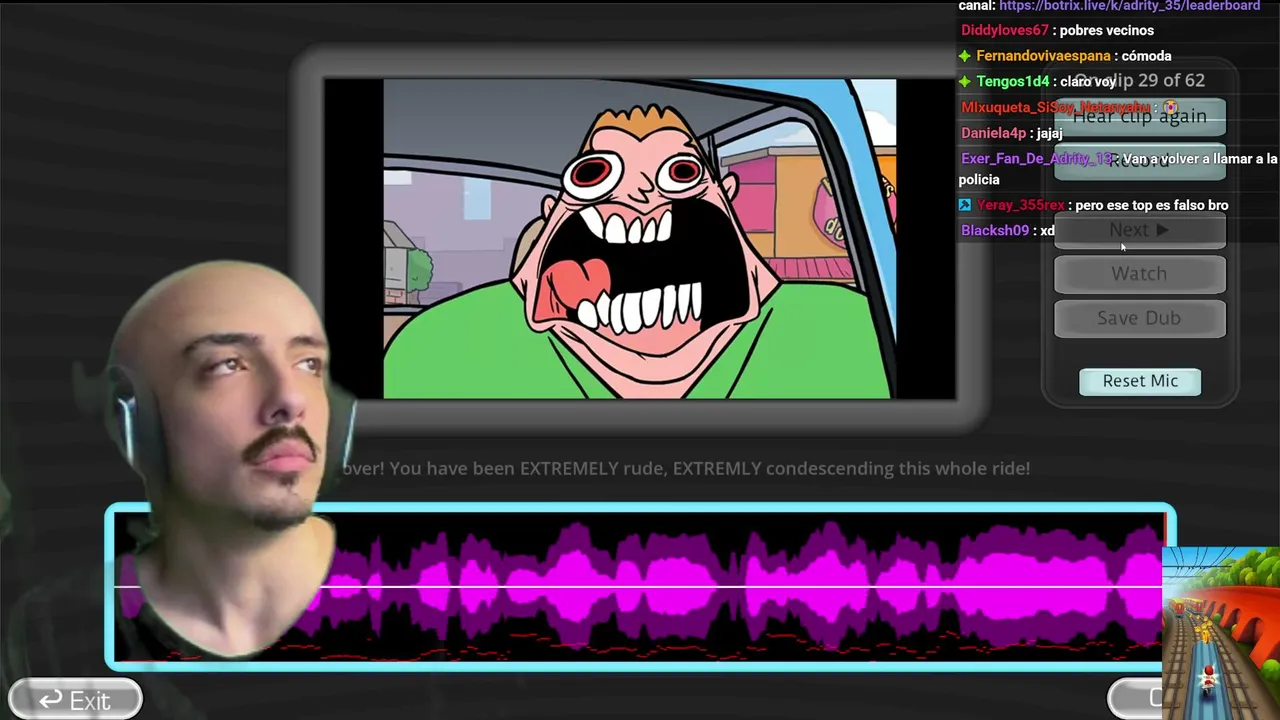
Task: Select the Tengos1d4 username in chat
Action: 1013,81
